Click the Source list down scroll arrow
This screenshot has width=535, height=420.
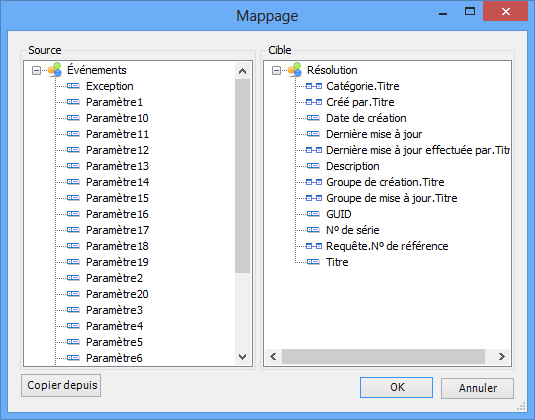click(243, 357)
